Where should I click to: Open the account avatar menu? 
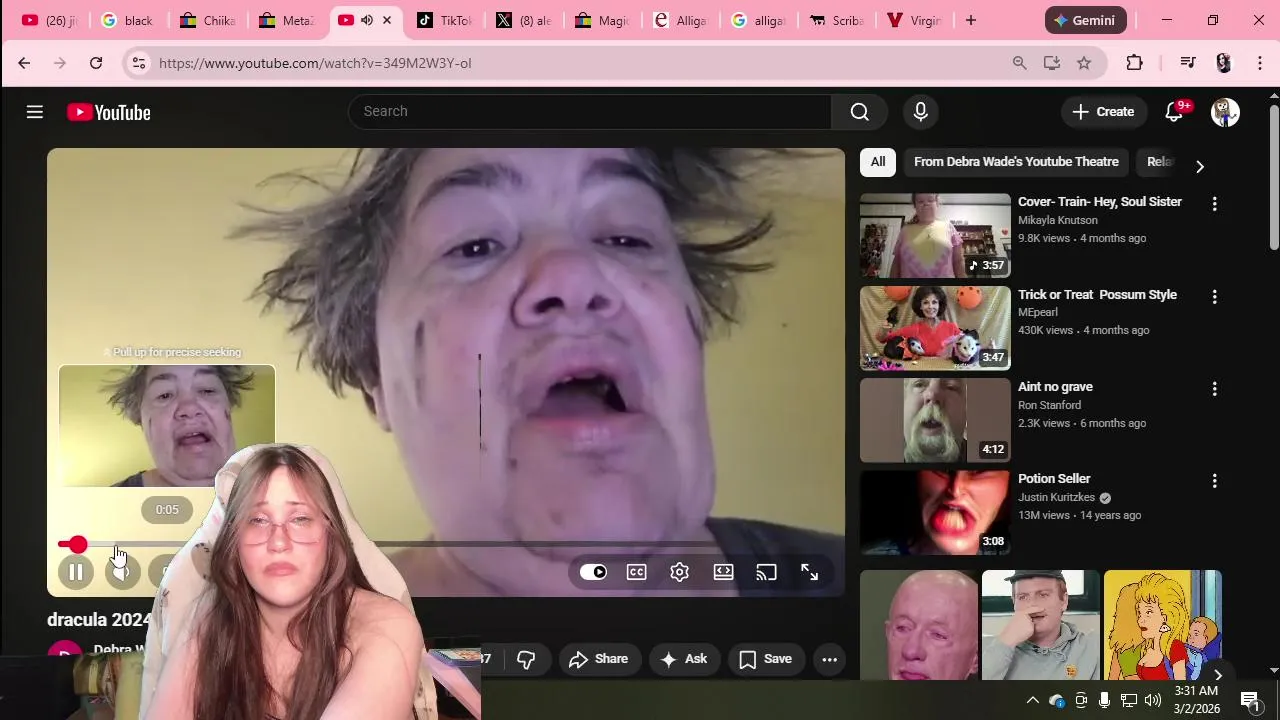click(1225, 112)
